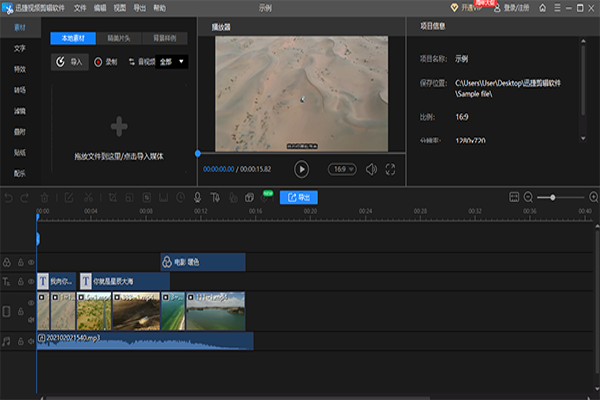Click the zoom-to-fit timeline icon
This screenshot has width=600, height=400.
tap(513, 197)
